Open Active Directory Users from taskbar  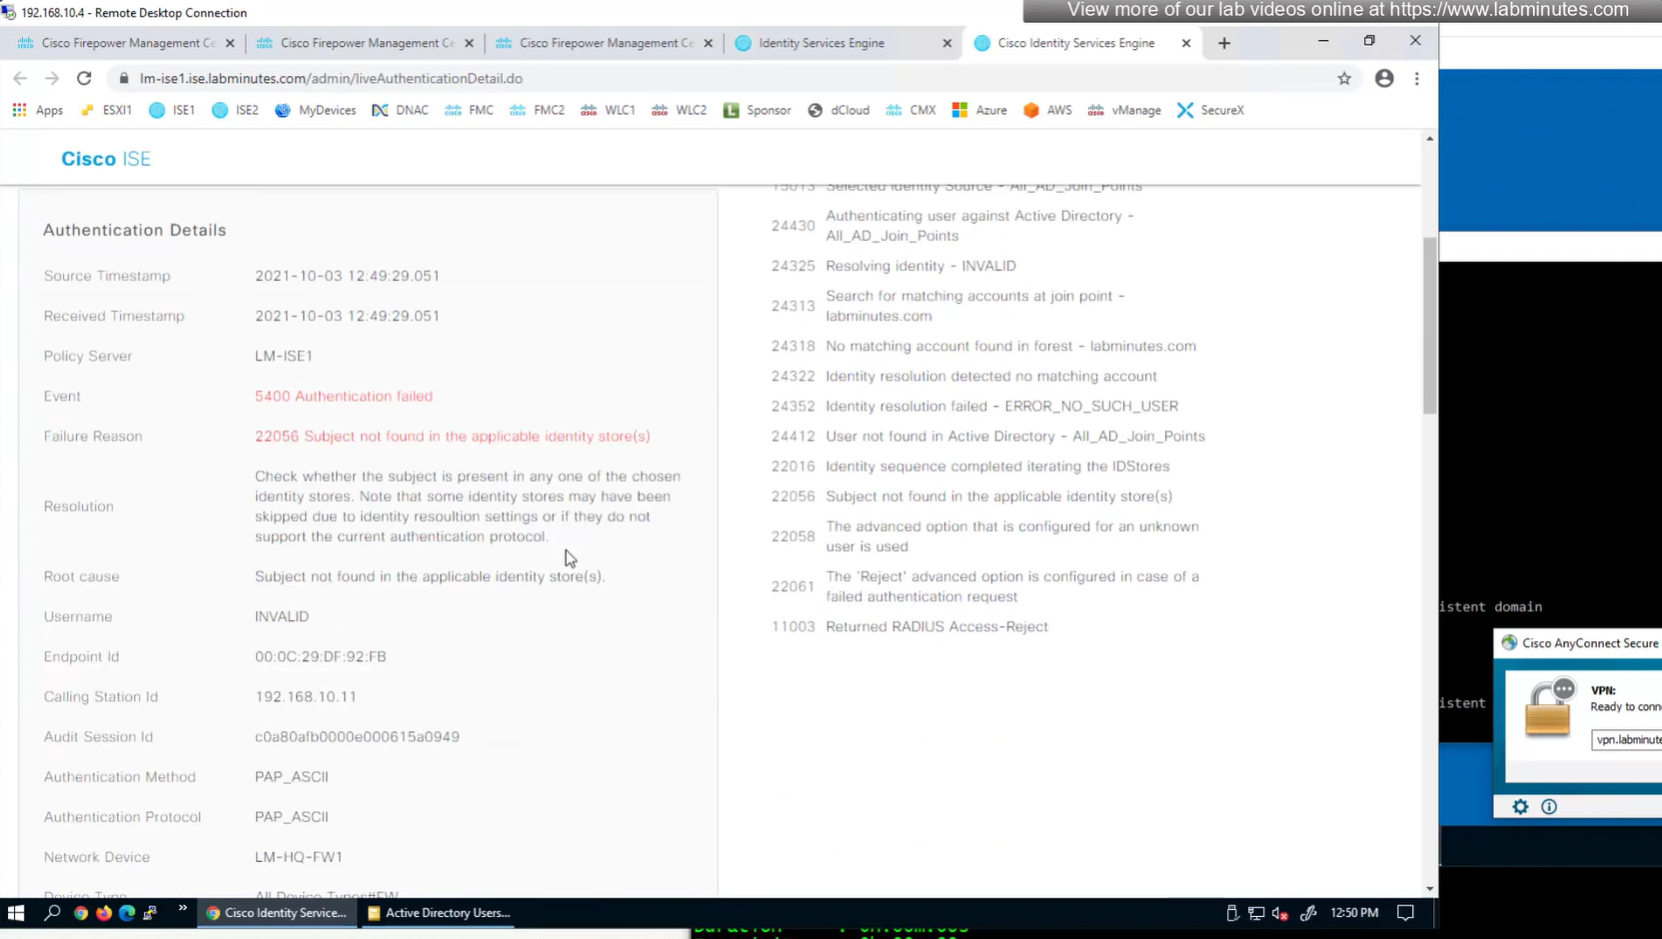[438, 913]
